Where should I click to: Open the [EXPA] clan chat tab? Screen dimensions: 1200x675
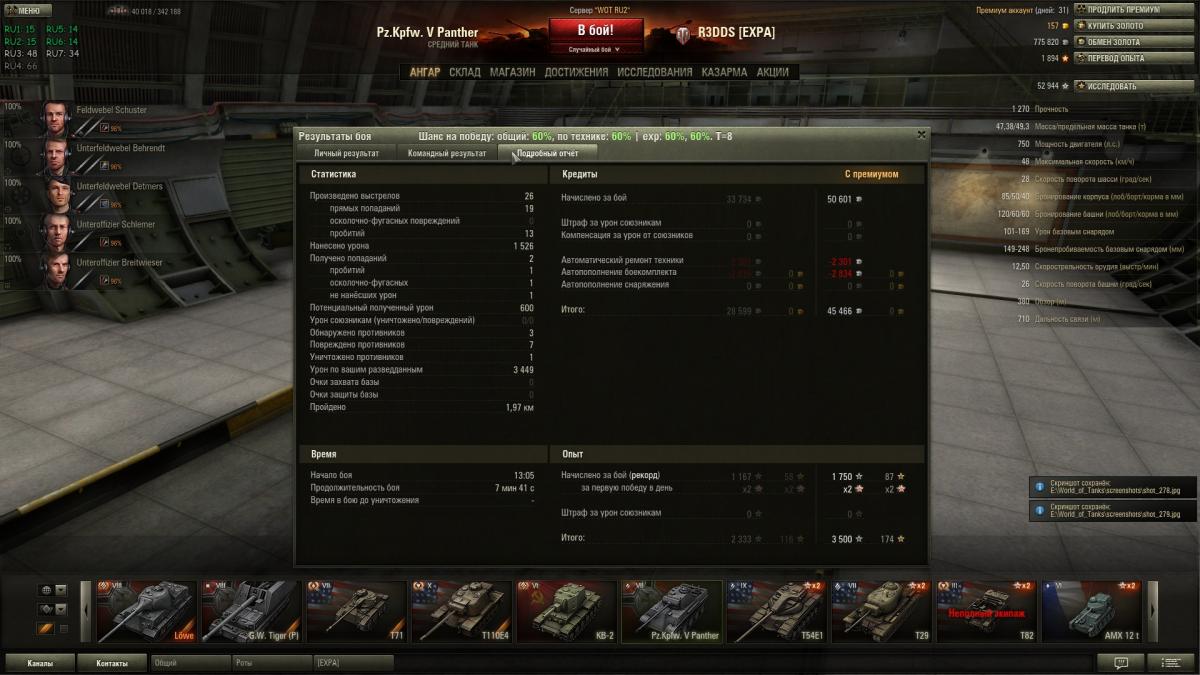pyautogui.click(x=353, y=663)
